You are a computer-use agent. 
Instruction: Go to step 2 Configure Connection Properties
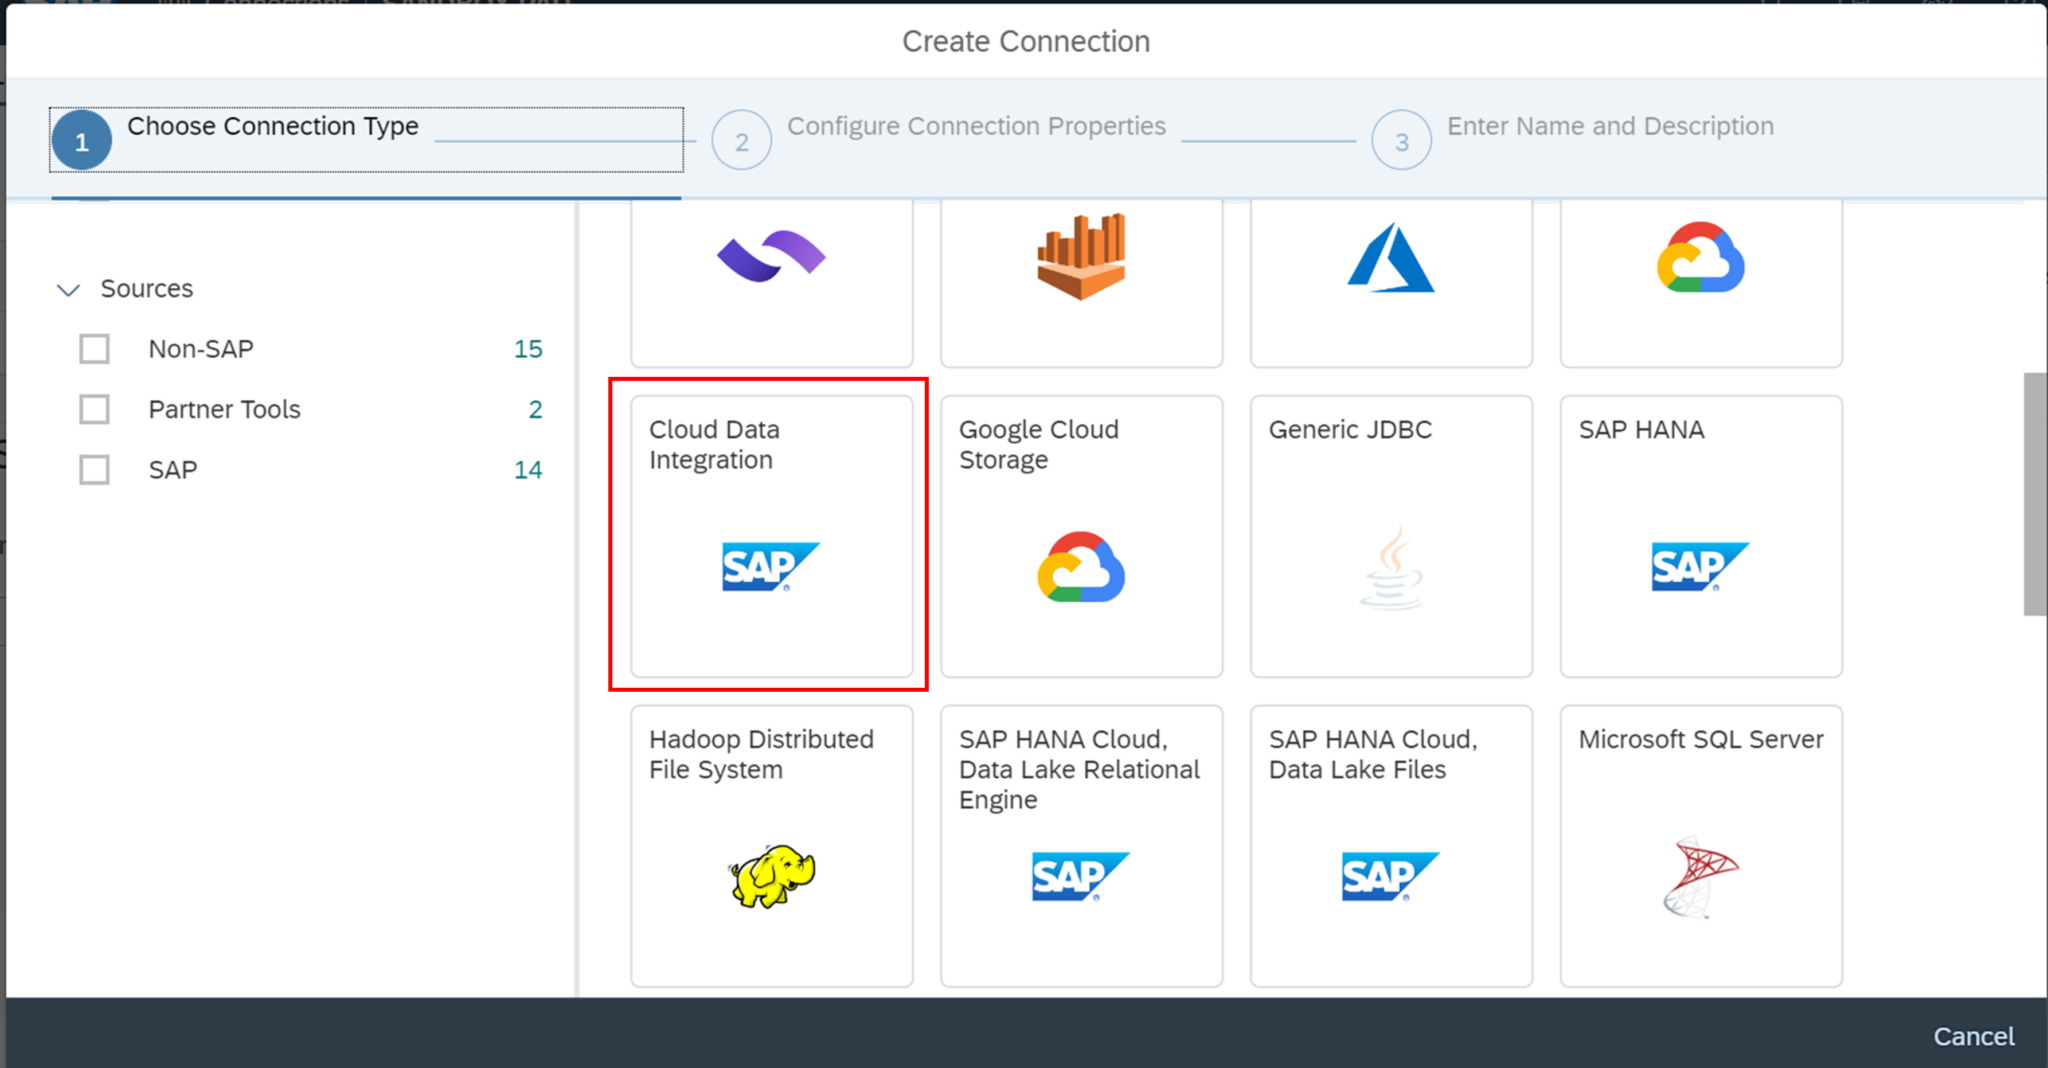pos(939,139)
